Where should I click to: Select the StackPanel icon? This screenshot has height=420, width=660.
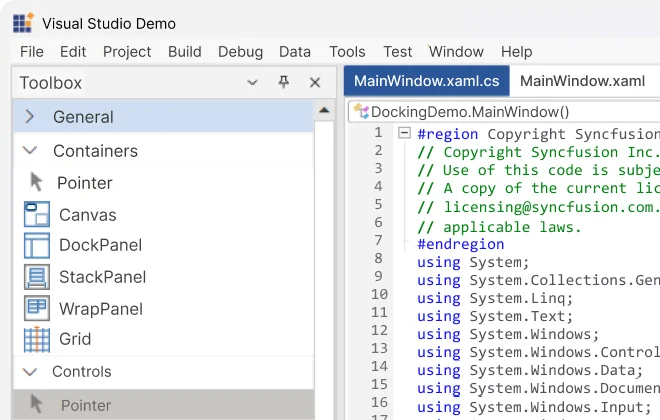tap(37, 277)
